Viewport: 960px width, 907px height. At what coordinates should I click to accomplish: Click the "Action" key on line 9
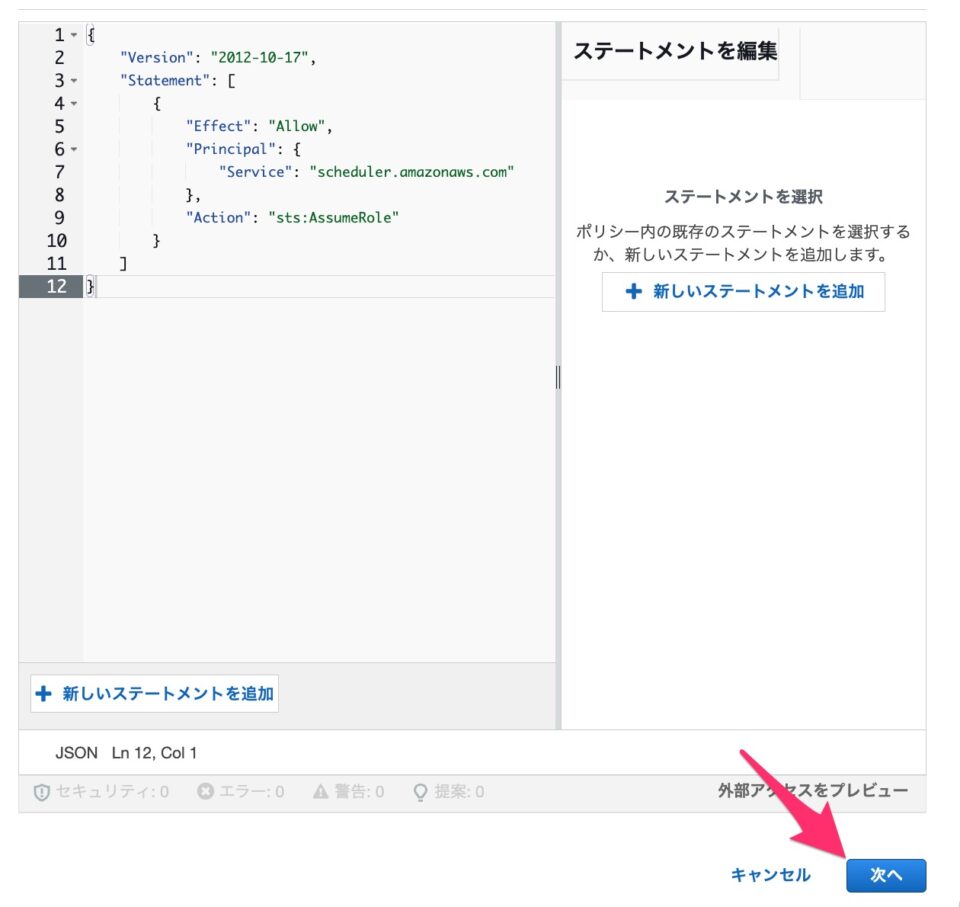[x=218, y=217]
